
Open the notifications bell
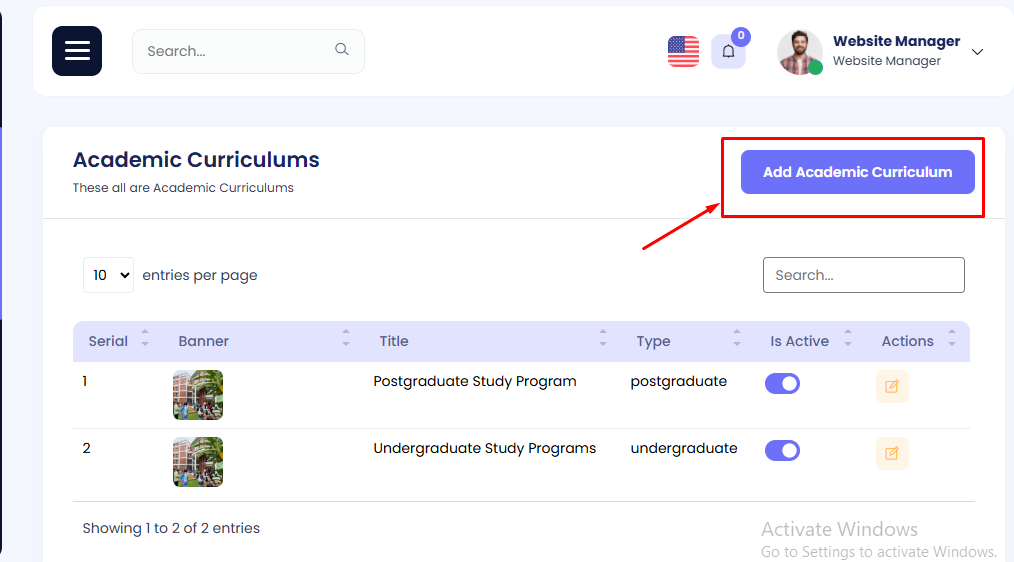(728, 52)
